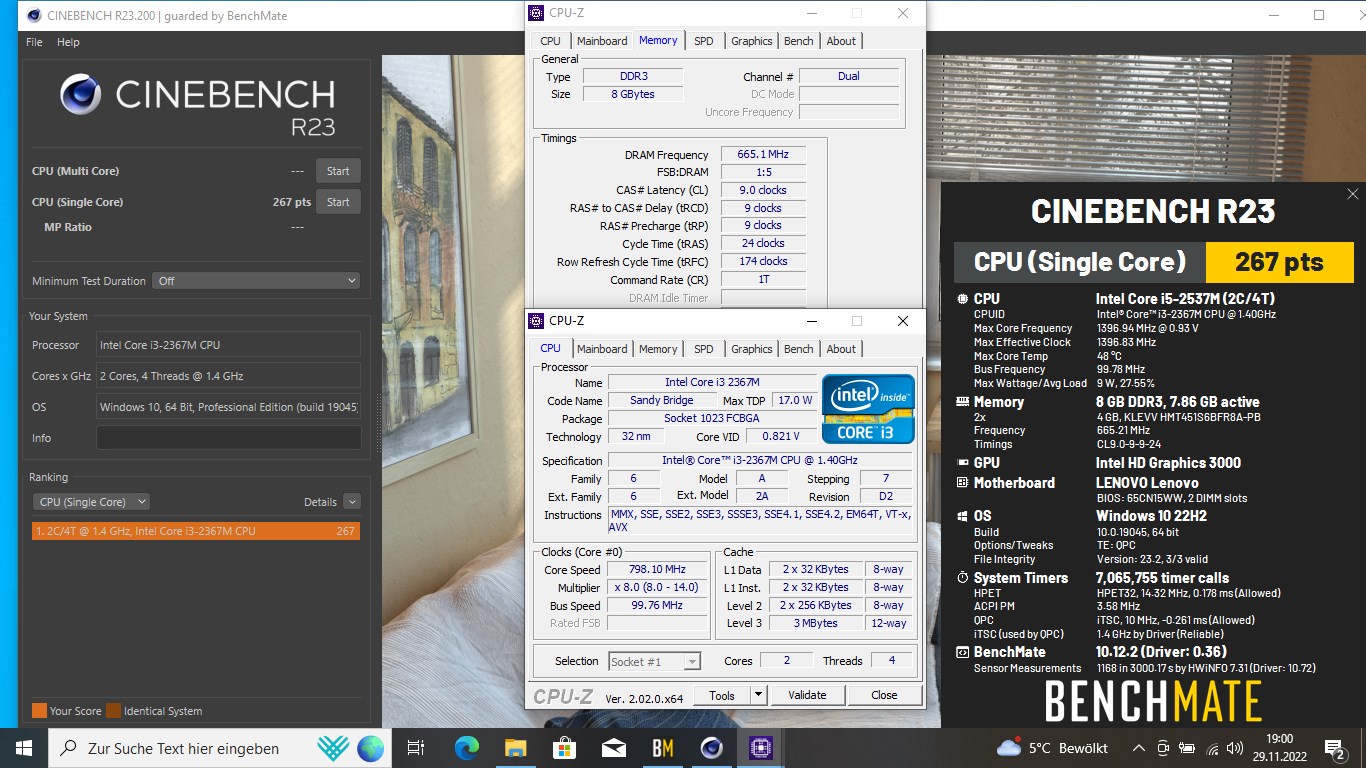Open SPD tab in lower CPU-Z
The width and height of the screenshot is (1366, 768).
[704, 349]
